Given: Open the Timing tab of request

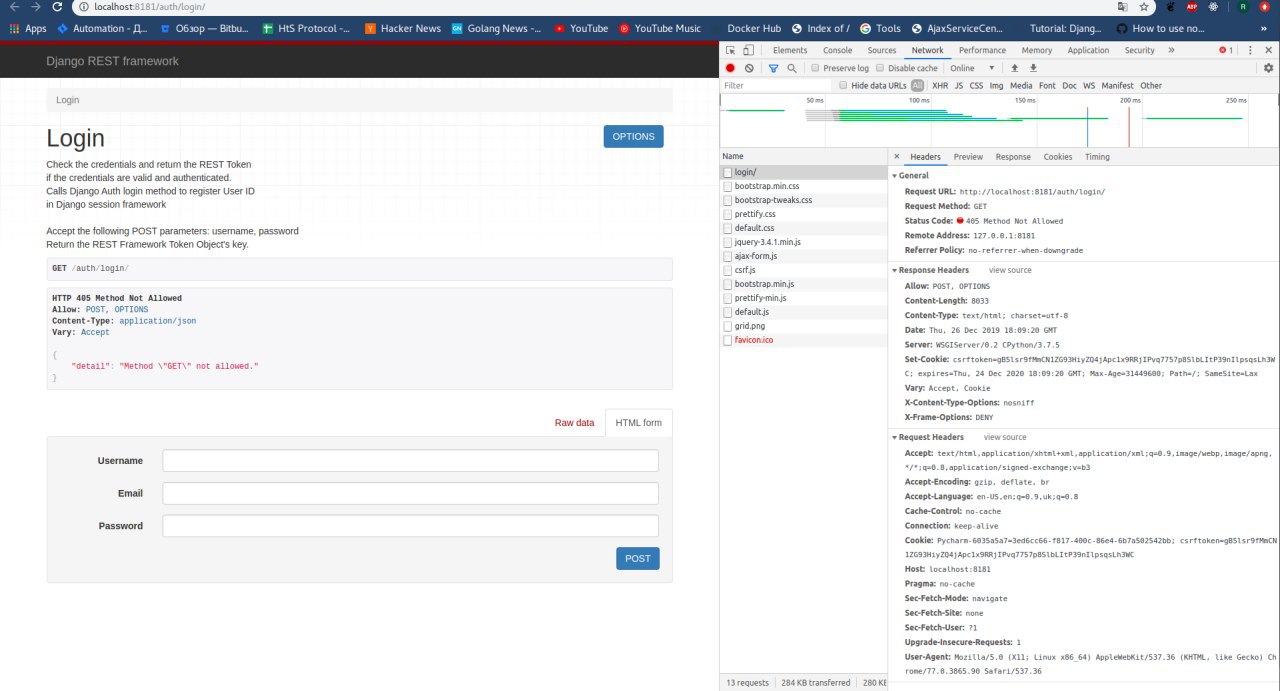Looking at the screenshot, I should click(x=1097, y=157).
